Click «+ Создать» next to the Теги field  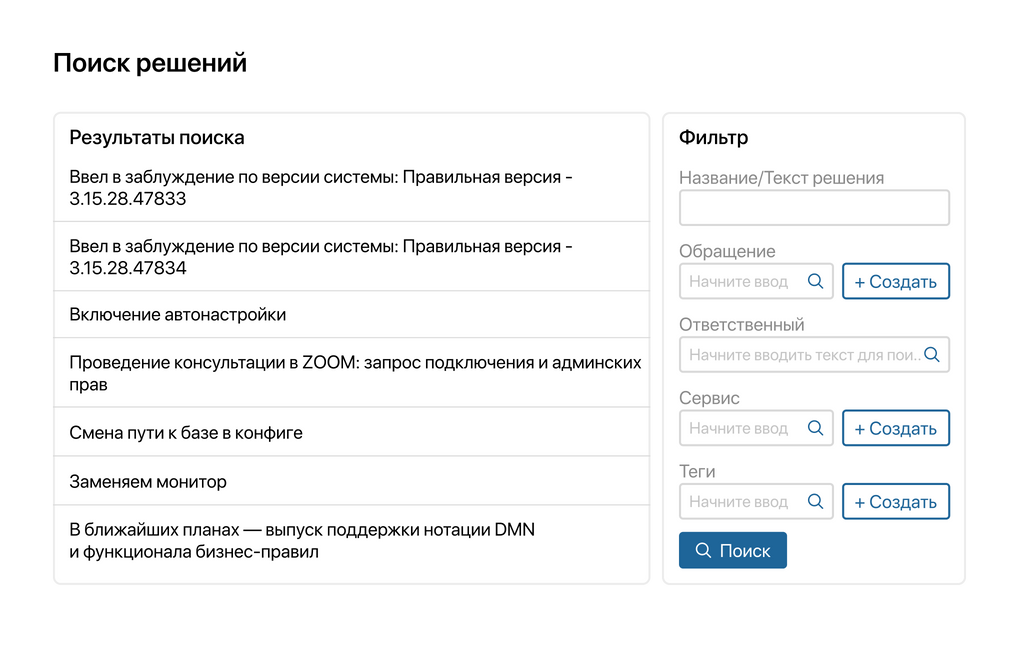click(x=896, y=501)
